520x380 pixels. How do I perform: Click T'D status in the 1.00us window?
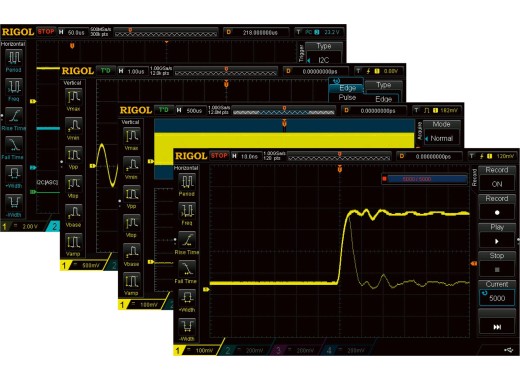tap(105, 71)
